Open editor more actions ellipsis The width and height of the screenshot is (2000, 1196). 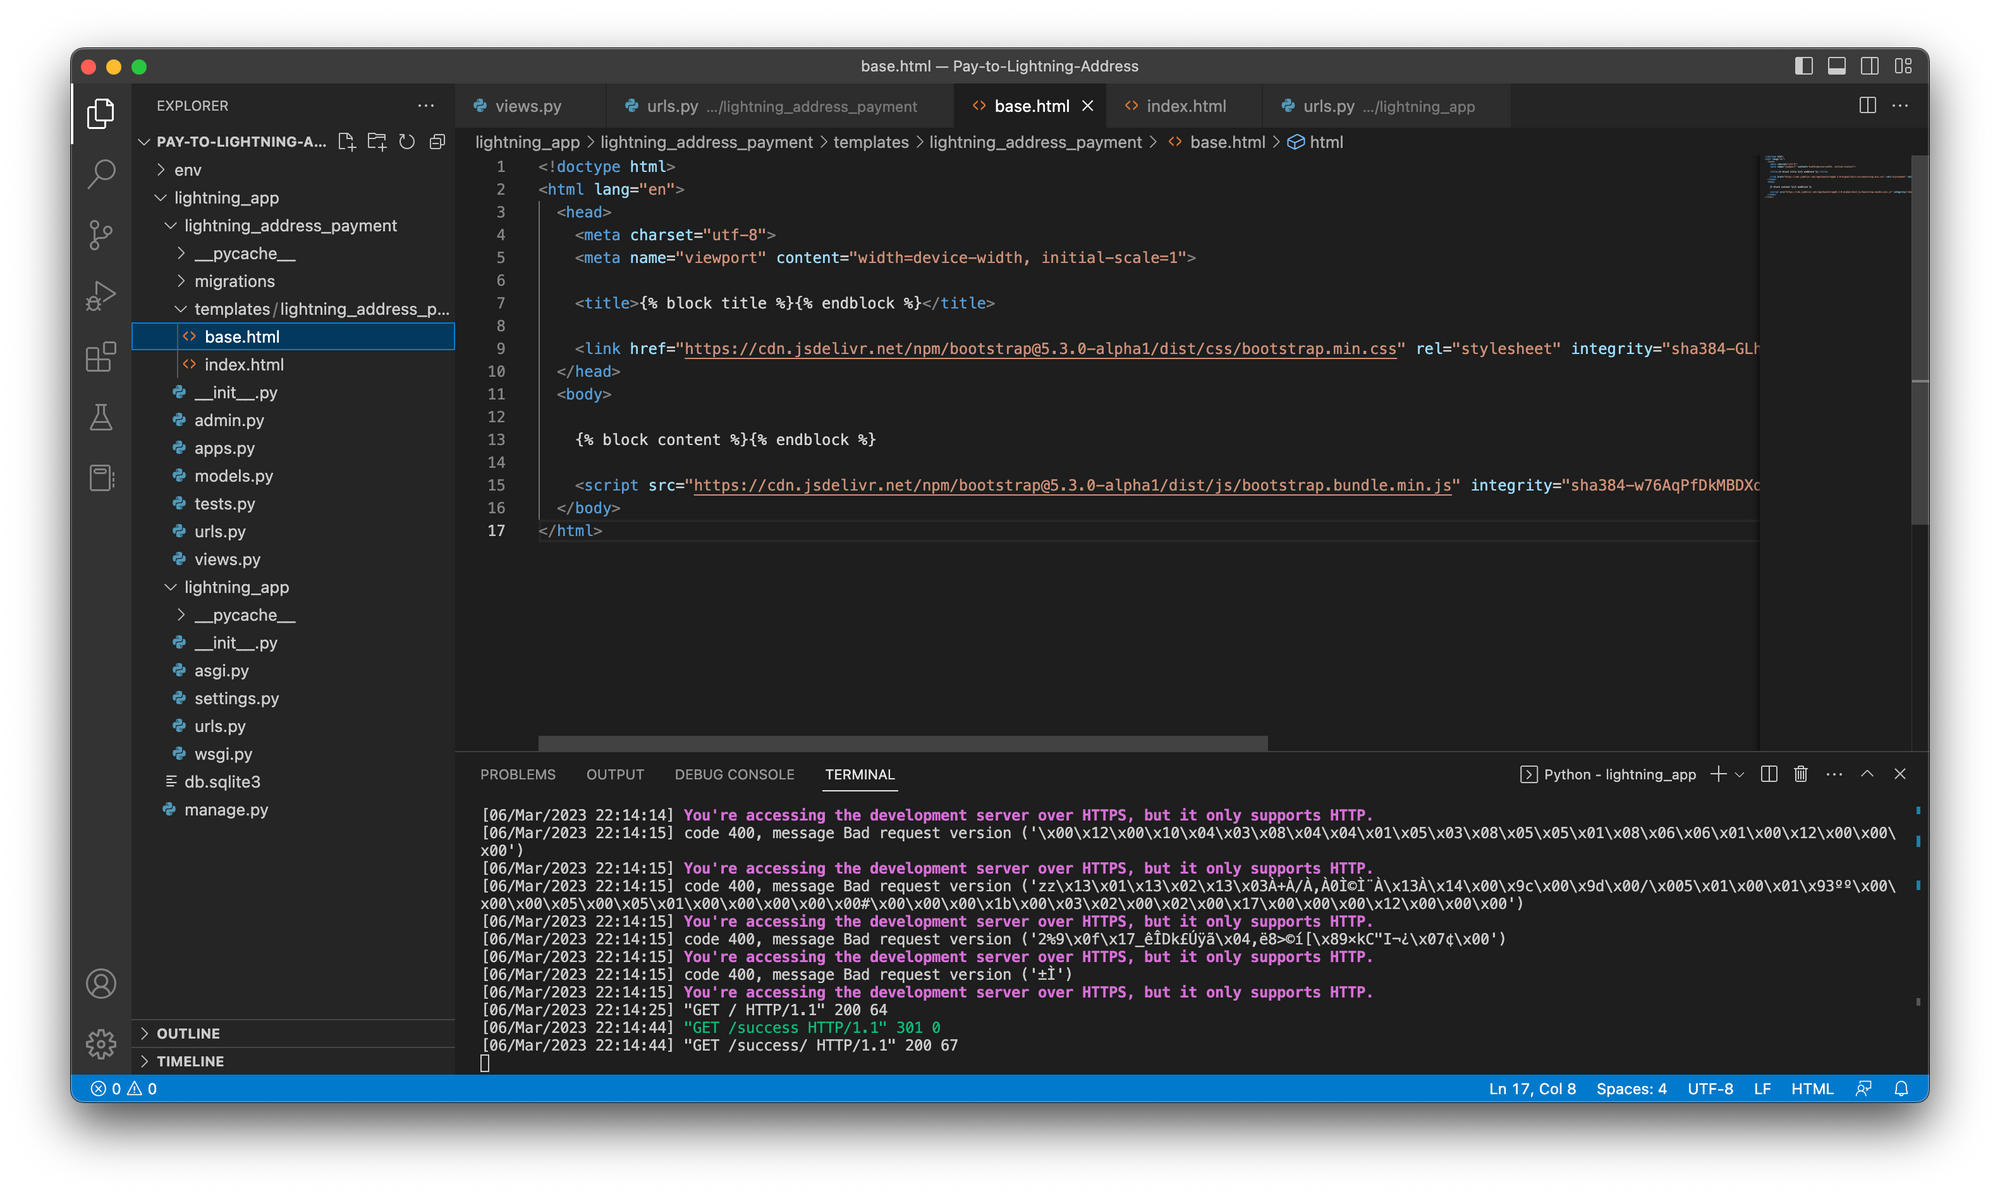1900,106
